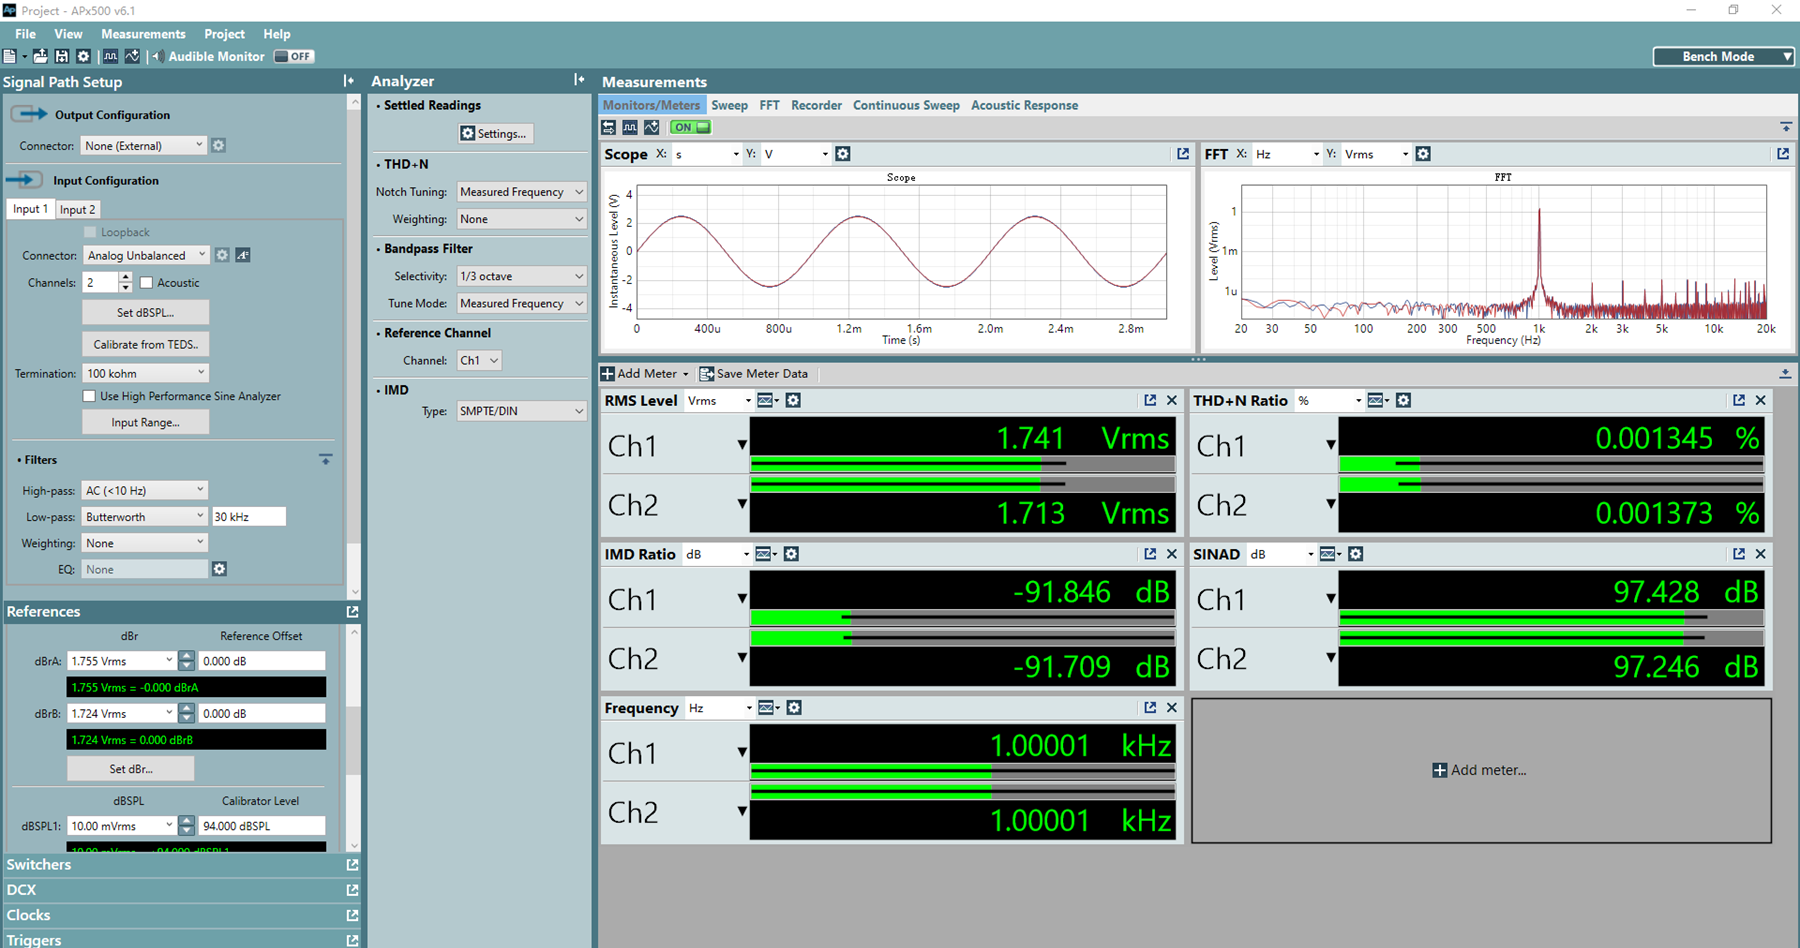
Task: Open SINAD meter settings gear
Action: 1356,554
